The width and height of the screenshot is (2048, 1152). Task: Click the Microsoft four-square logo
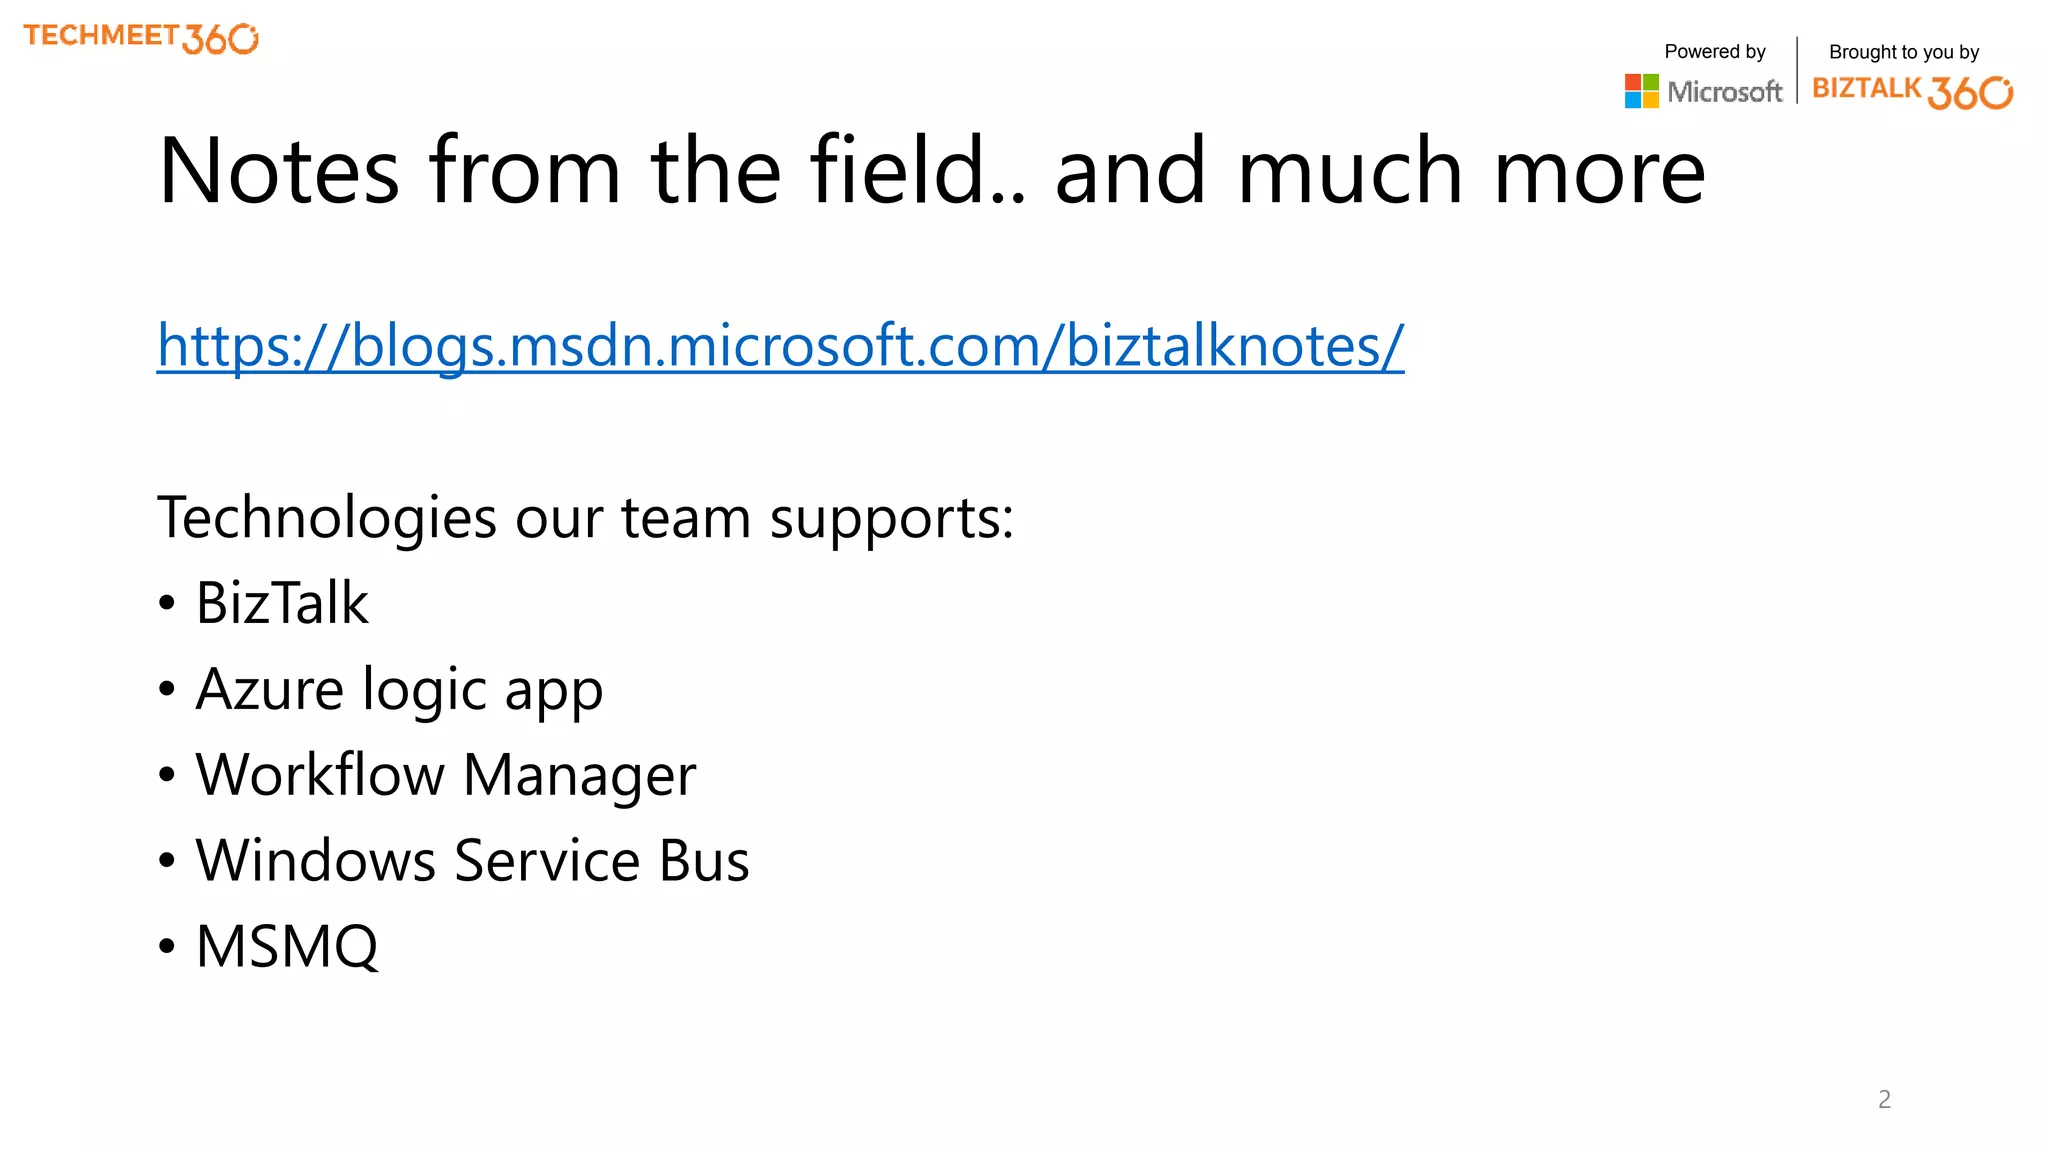[1641, 91]
